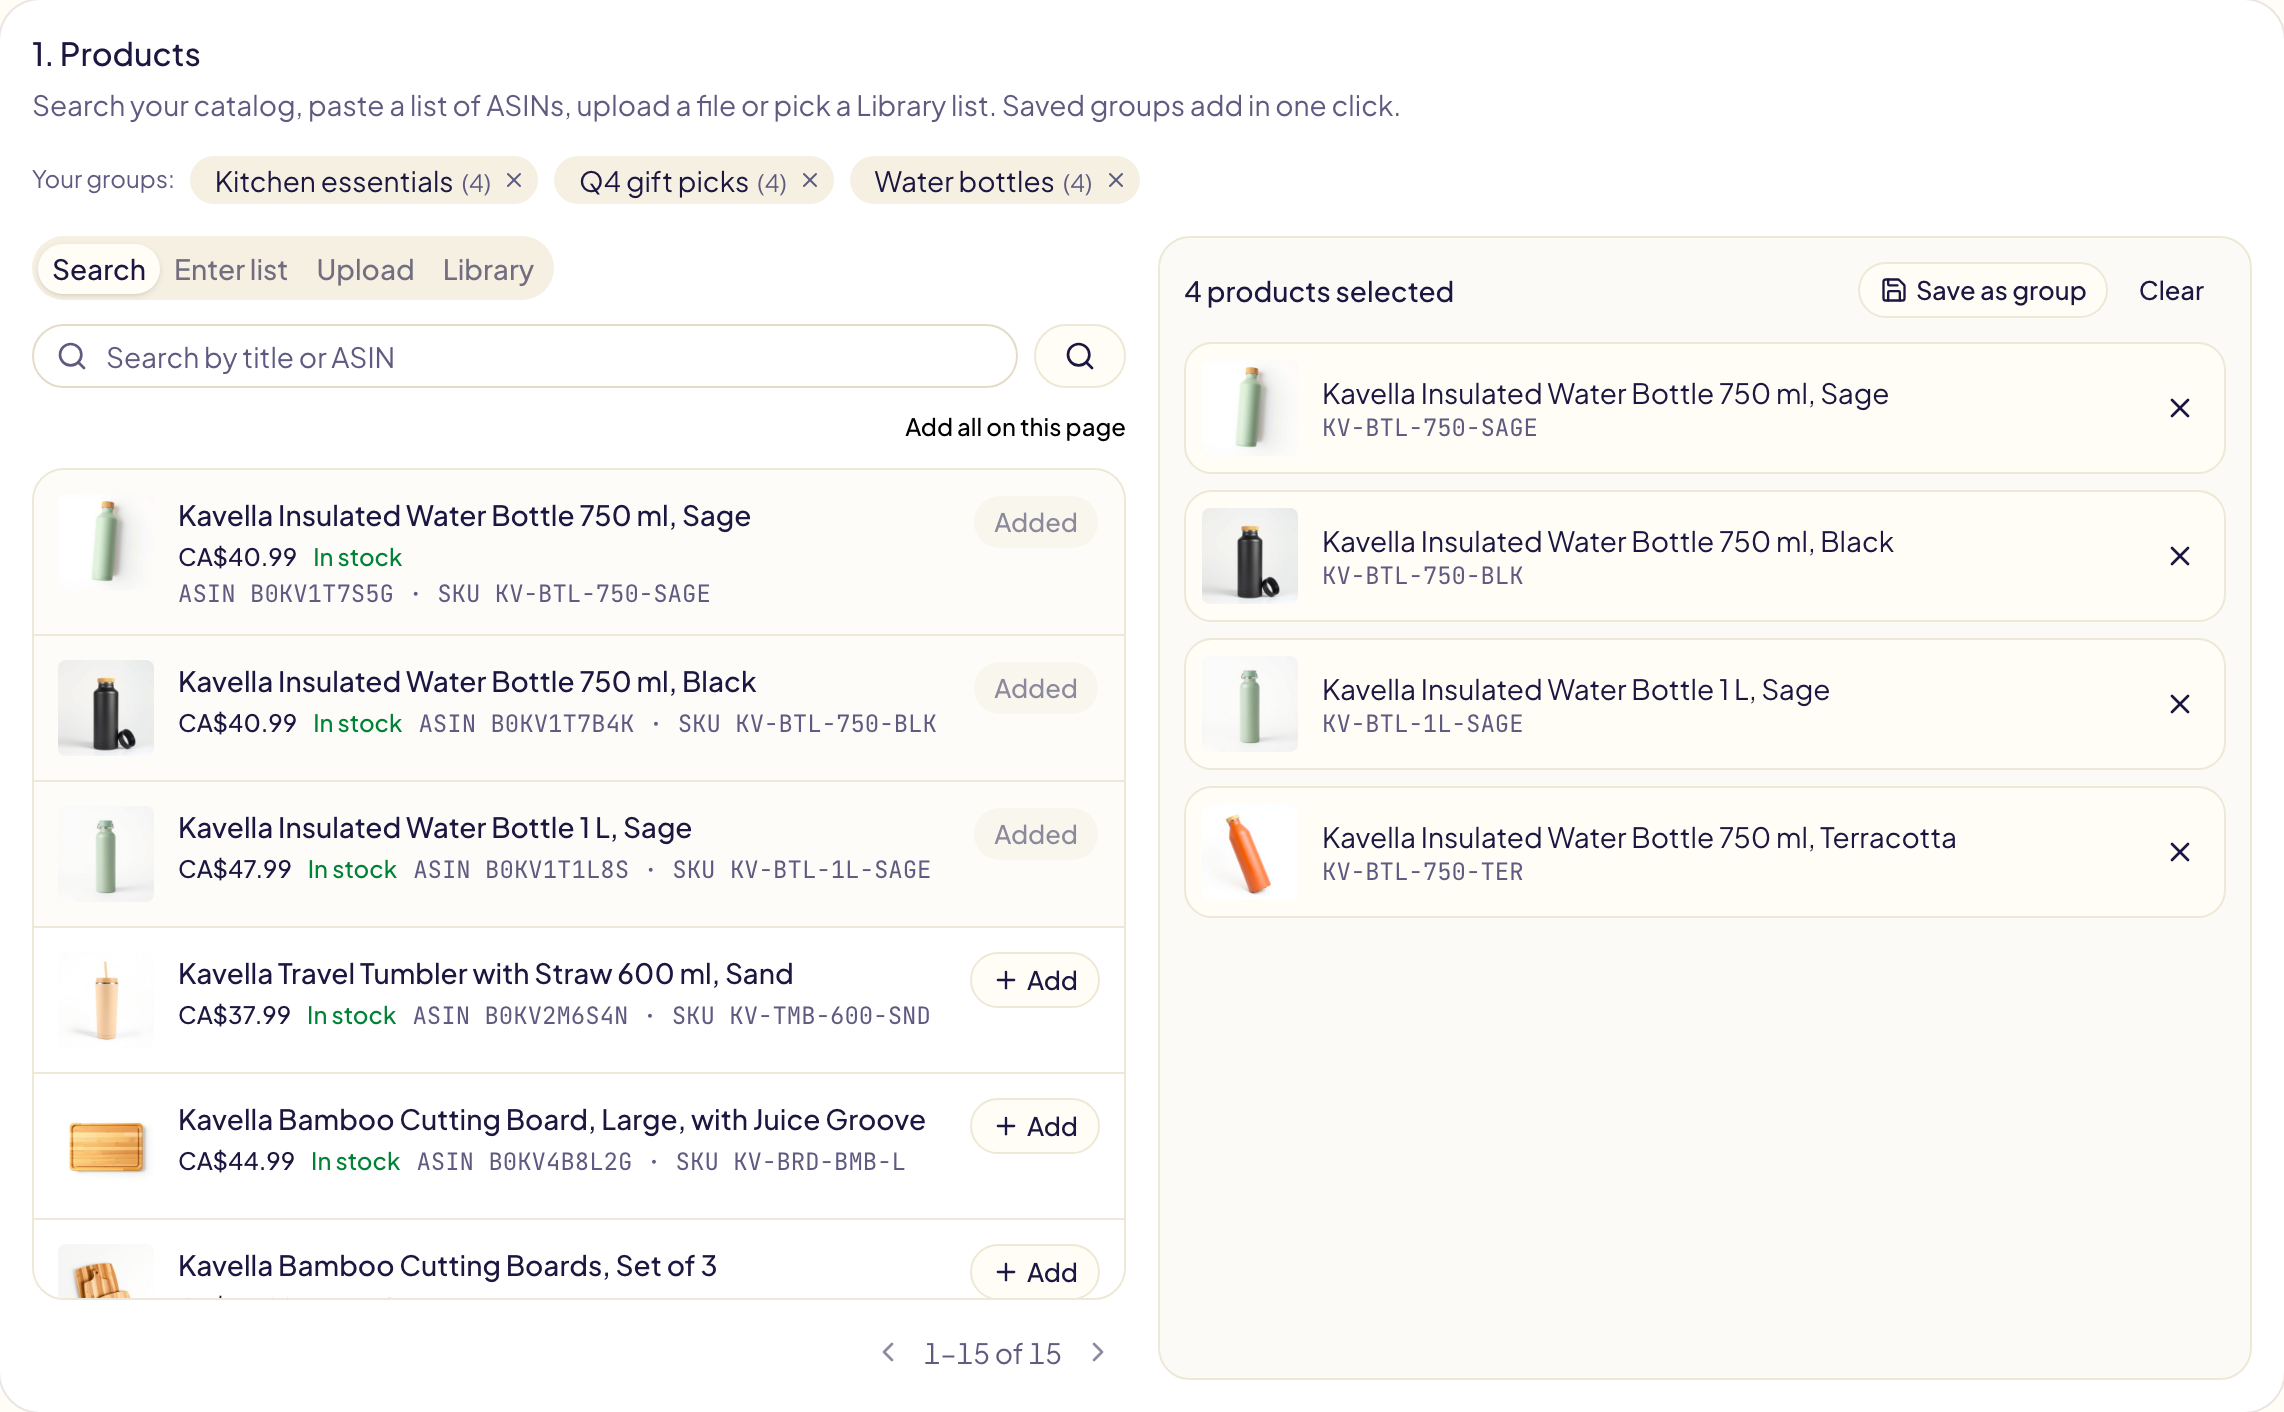Add Bamboo Cutting Boards Set of 3
This screenshot has width=2284, height=1412.
coord(1035,1272)
